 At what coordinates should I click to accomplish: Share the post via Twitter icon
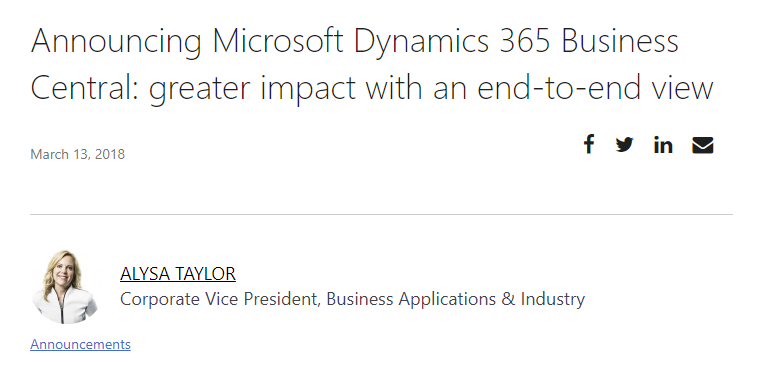624,145
